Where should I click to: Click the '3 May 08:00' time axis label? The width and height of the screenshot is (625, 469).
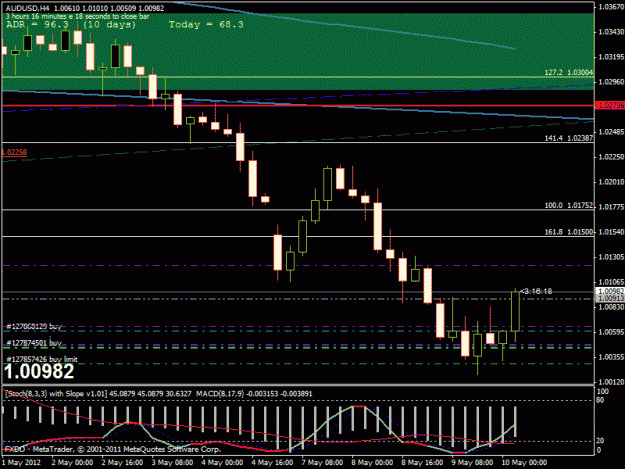(172, 463)
